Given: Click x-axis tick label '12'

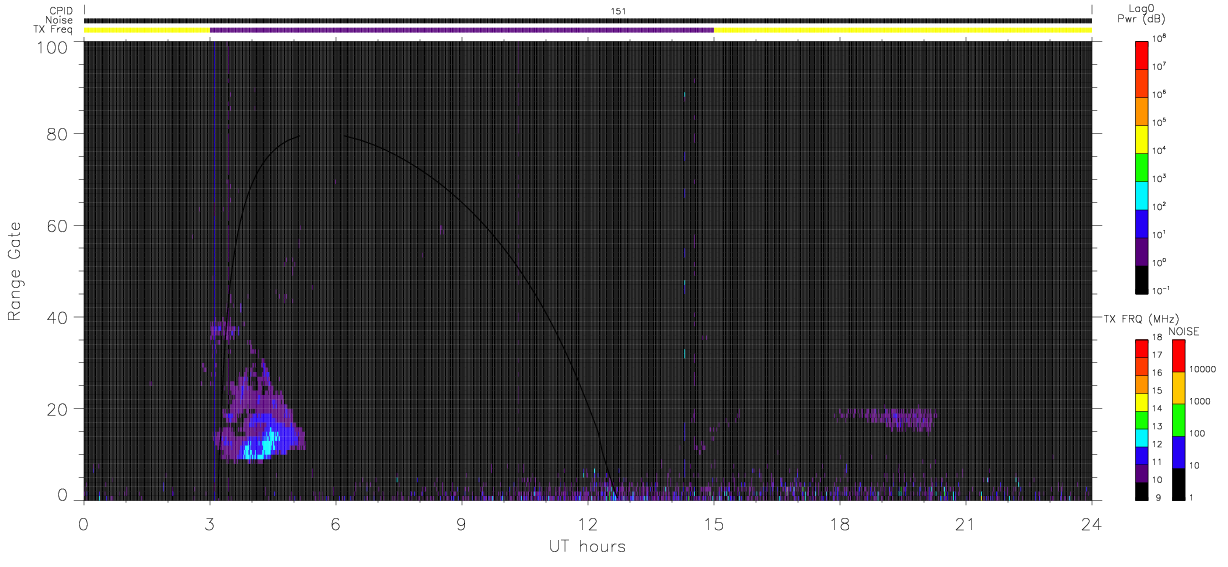Looking at the screenshot, I should click(588, 523).
